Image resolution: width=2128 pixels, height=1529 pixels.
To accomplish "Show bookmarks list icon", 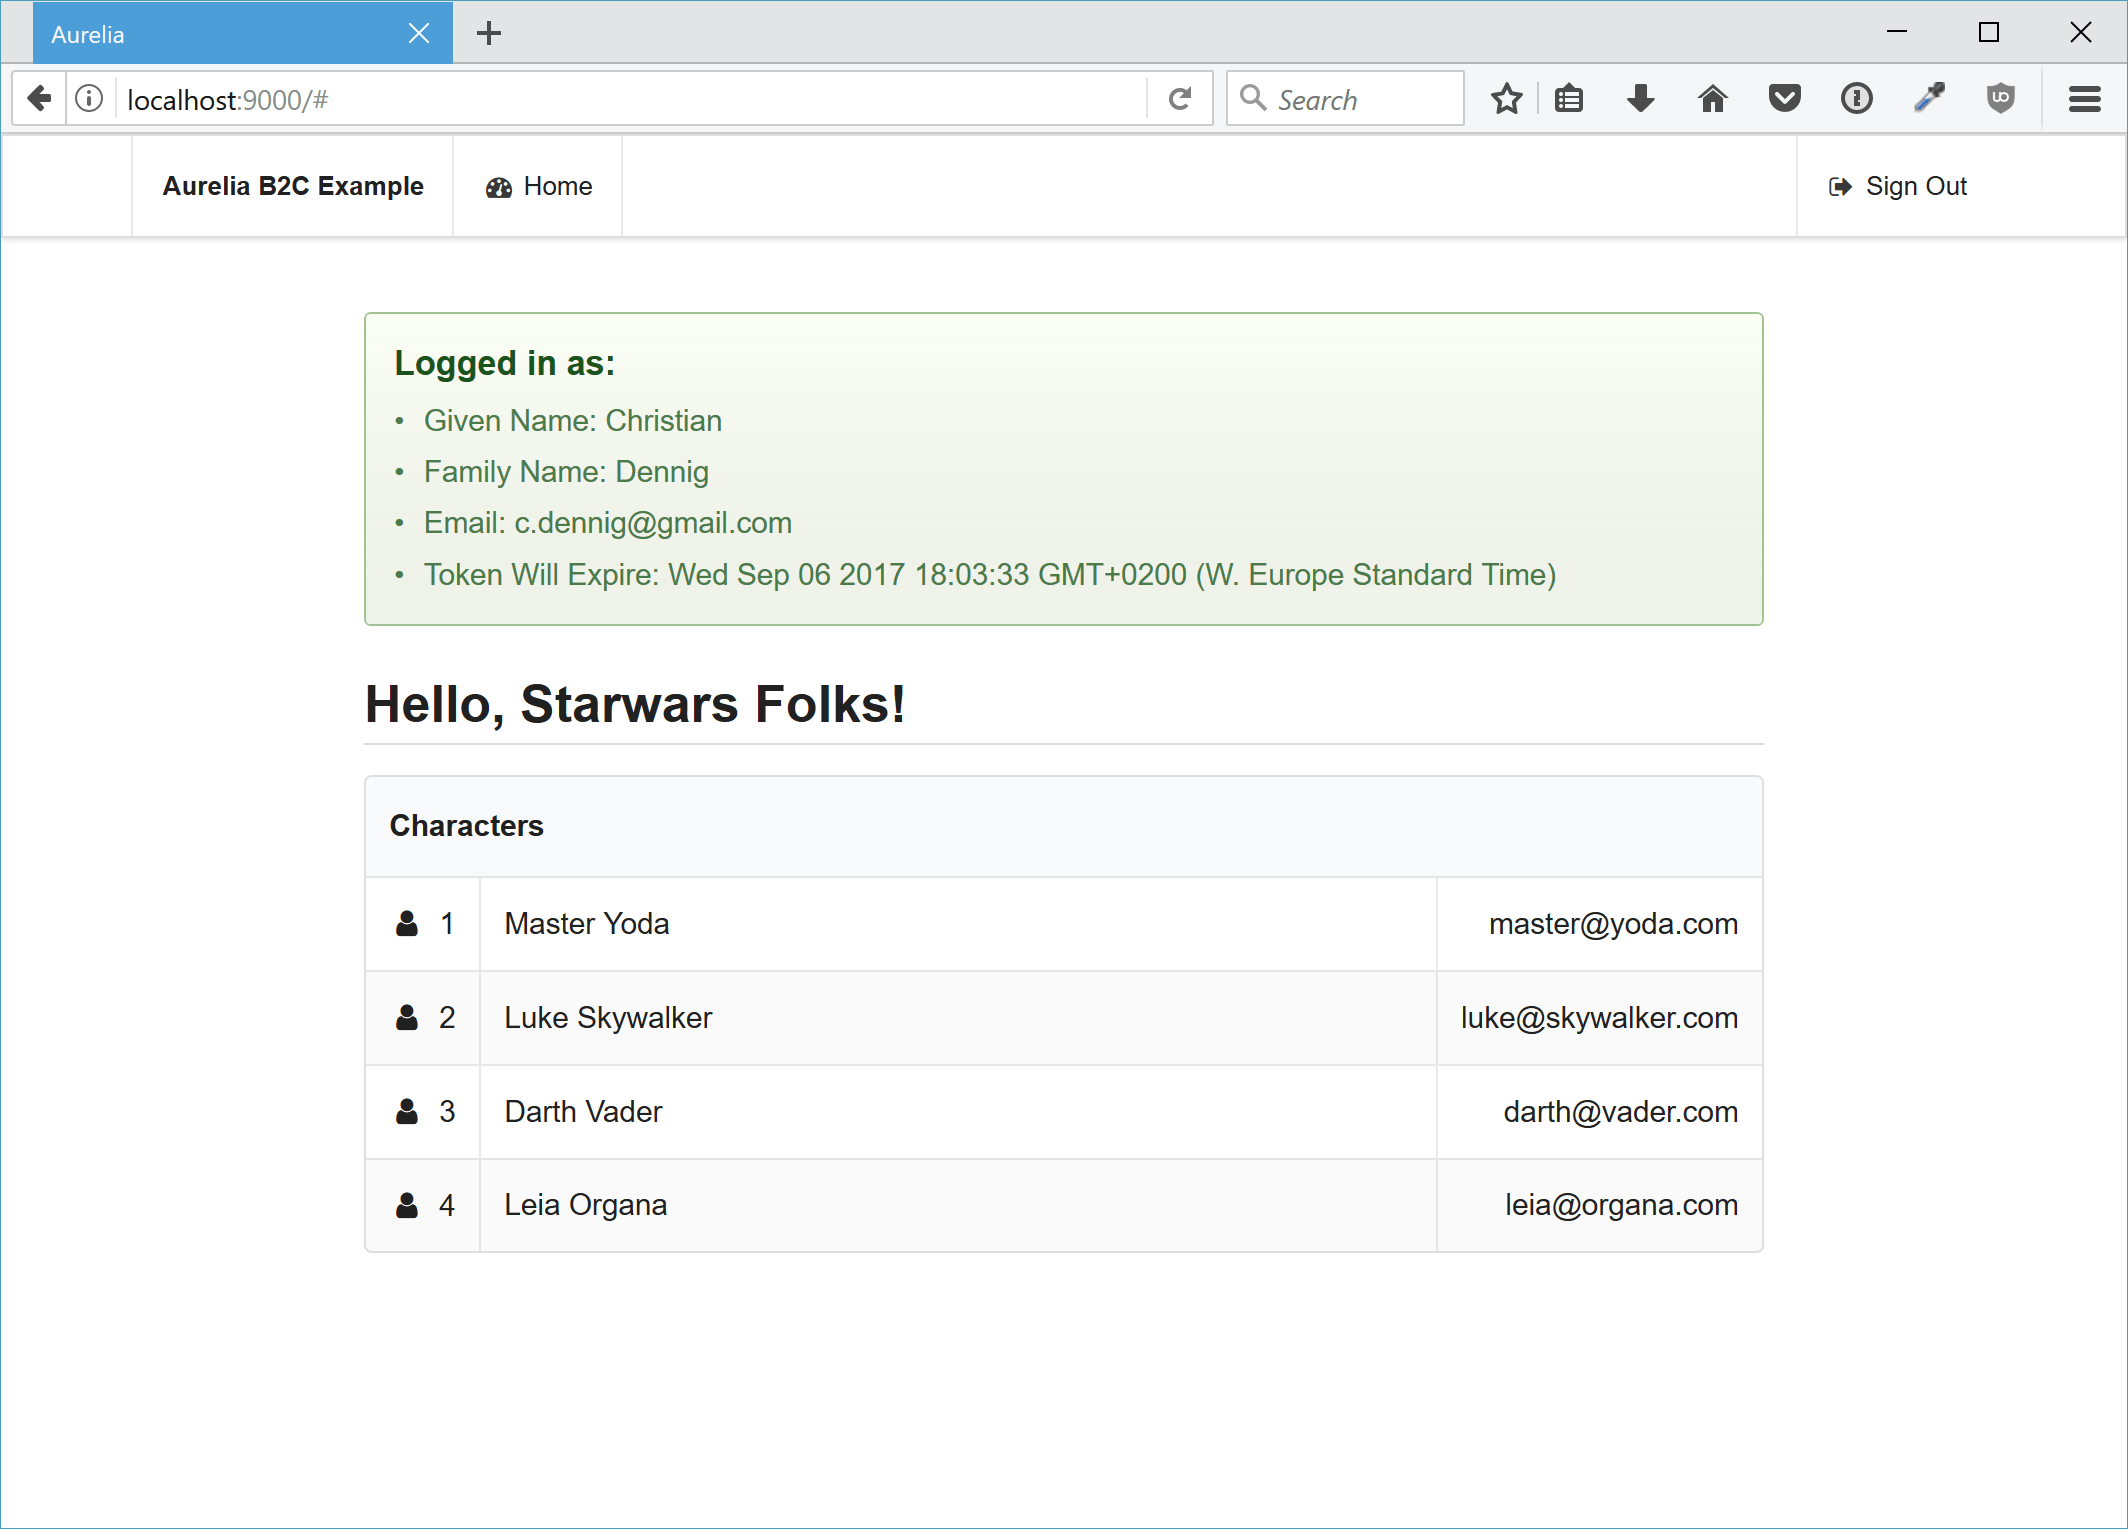I will [1569, 98].
